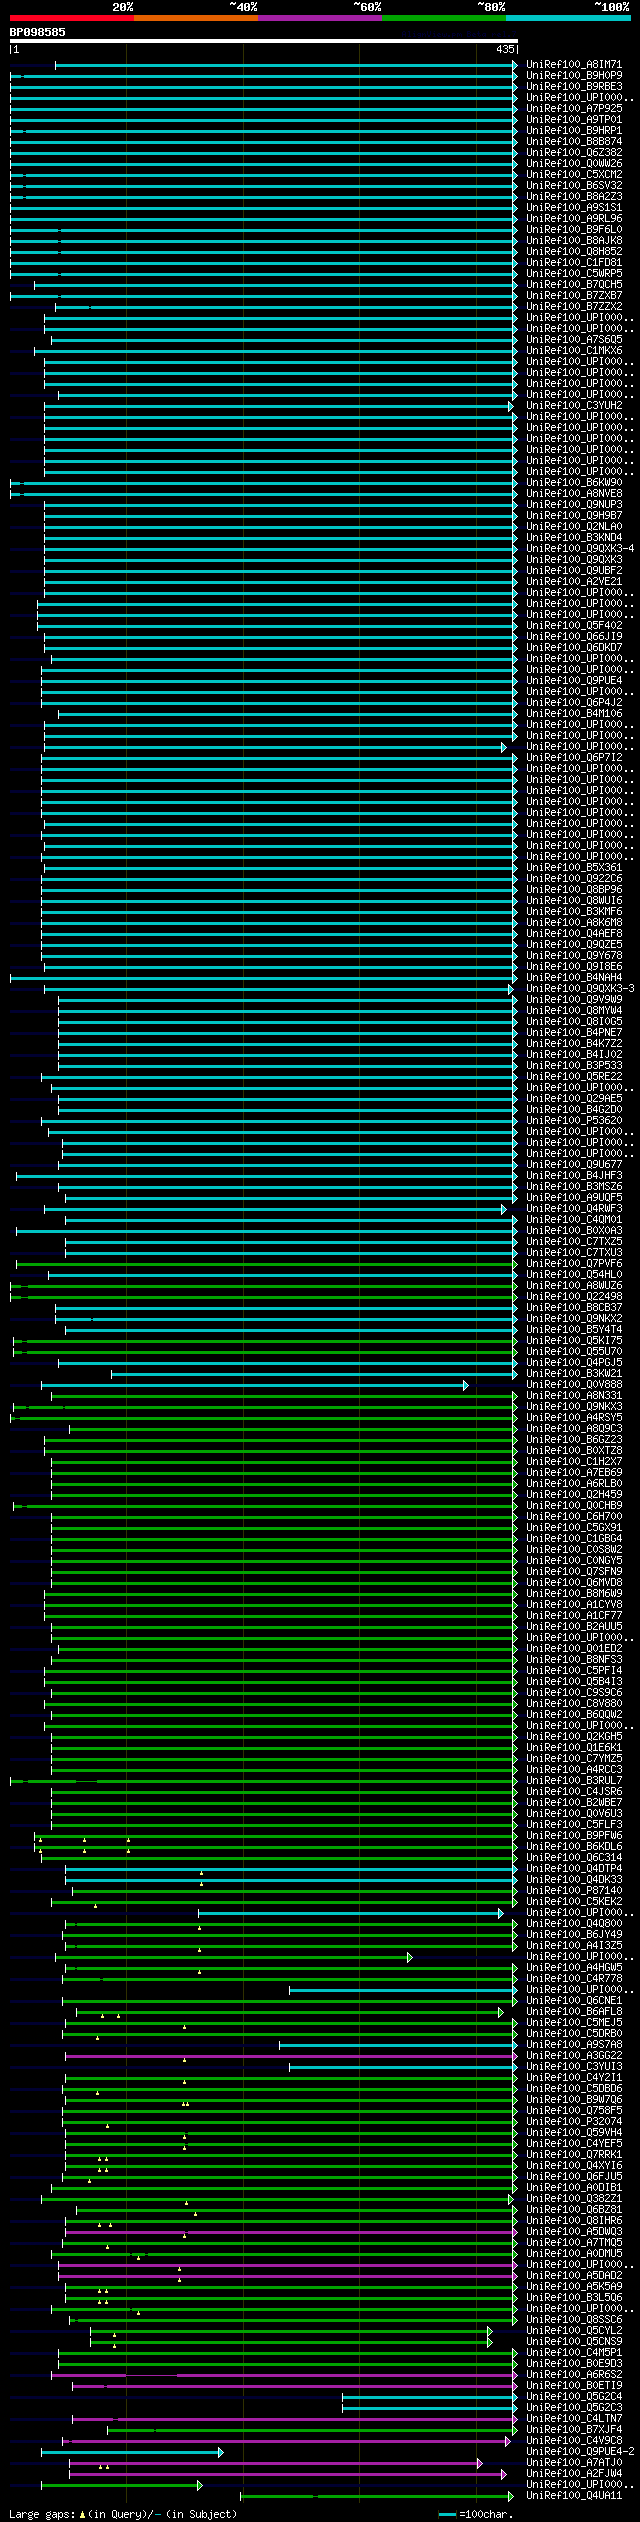Select UniRef100_Q9PUE4-2
The height and width of the screenshot is (2522, 640).
click(x=580, y=2451)
